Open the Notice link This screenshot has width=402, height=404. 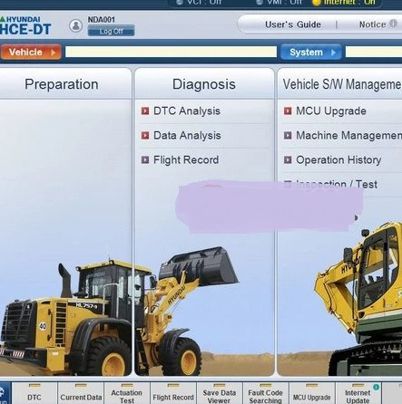372,24
